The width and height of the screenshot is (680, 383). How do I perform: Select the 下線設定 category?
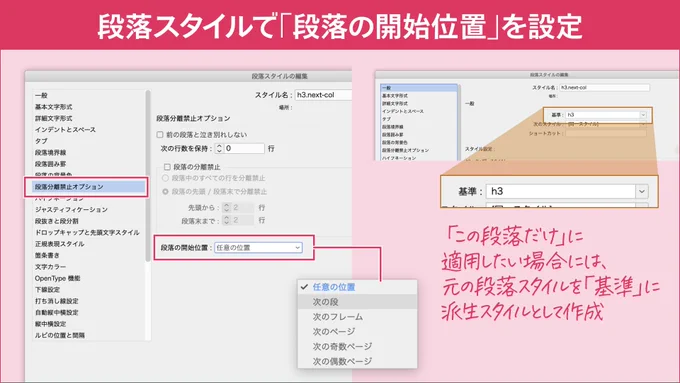(47, 289)
